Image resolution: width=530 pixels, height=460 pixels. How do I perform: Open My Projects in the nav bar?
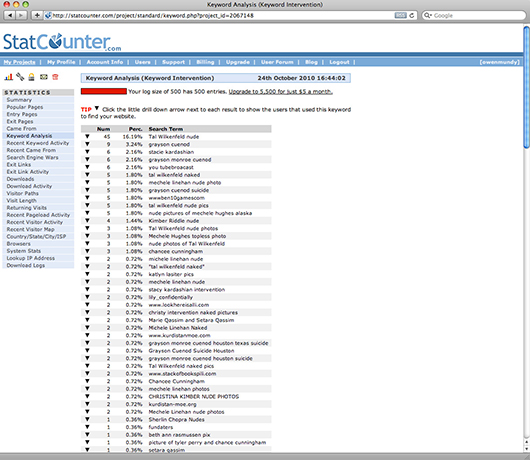pyautogui.click(x=20, y=62)
